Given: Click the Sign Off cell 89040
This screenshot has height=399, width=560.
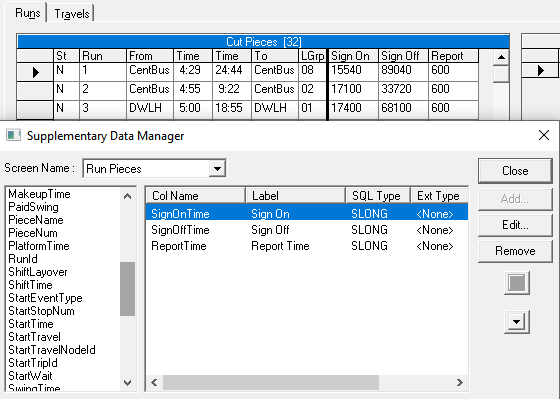Looking at the screenshot, I should (x=403, y=72).
